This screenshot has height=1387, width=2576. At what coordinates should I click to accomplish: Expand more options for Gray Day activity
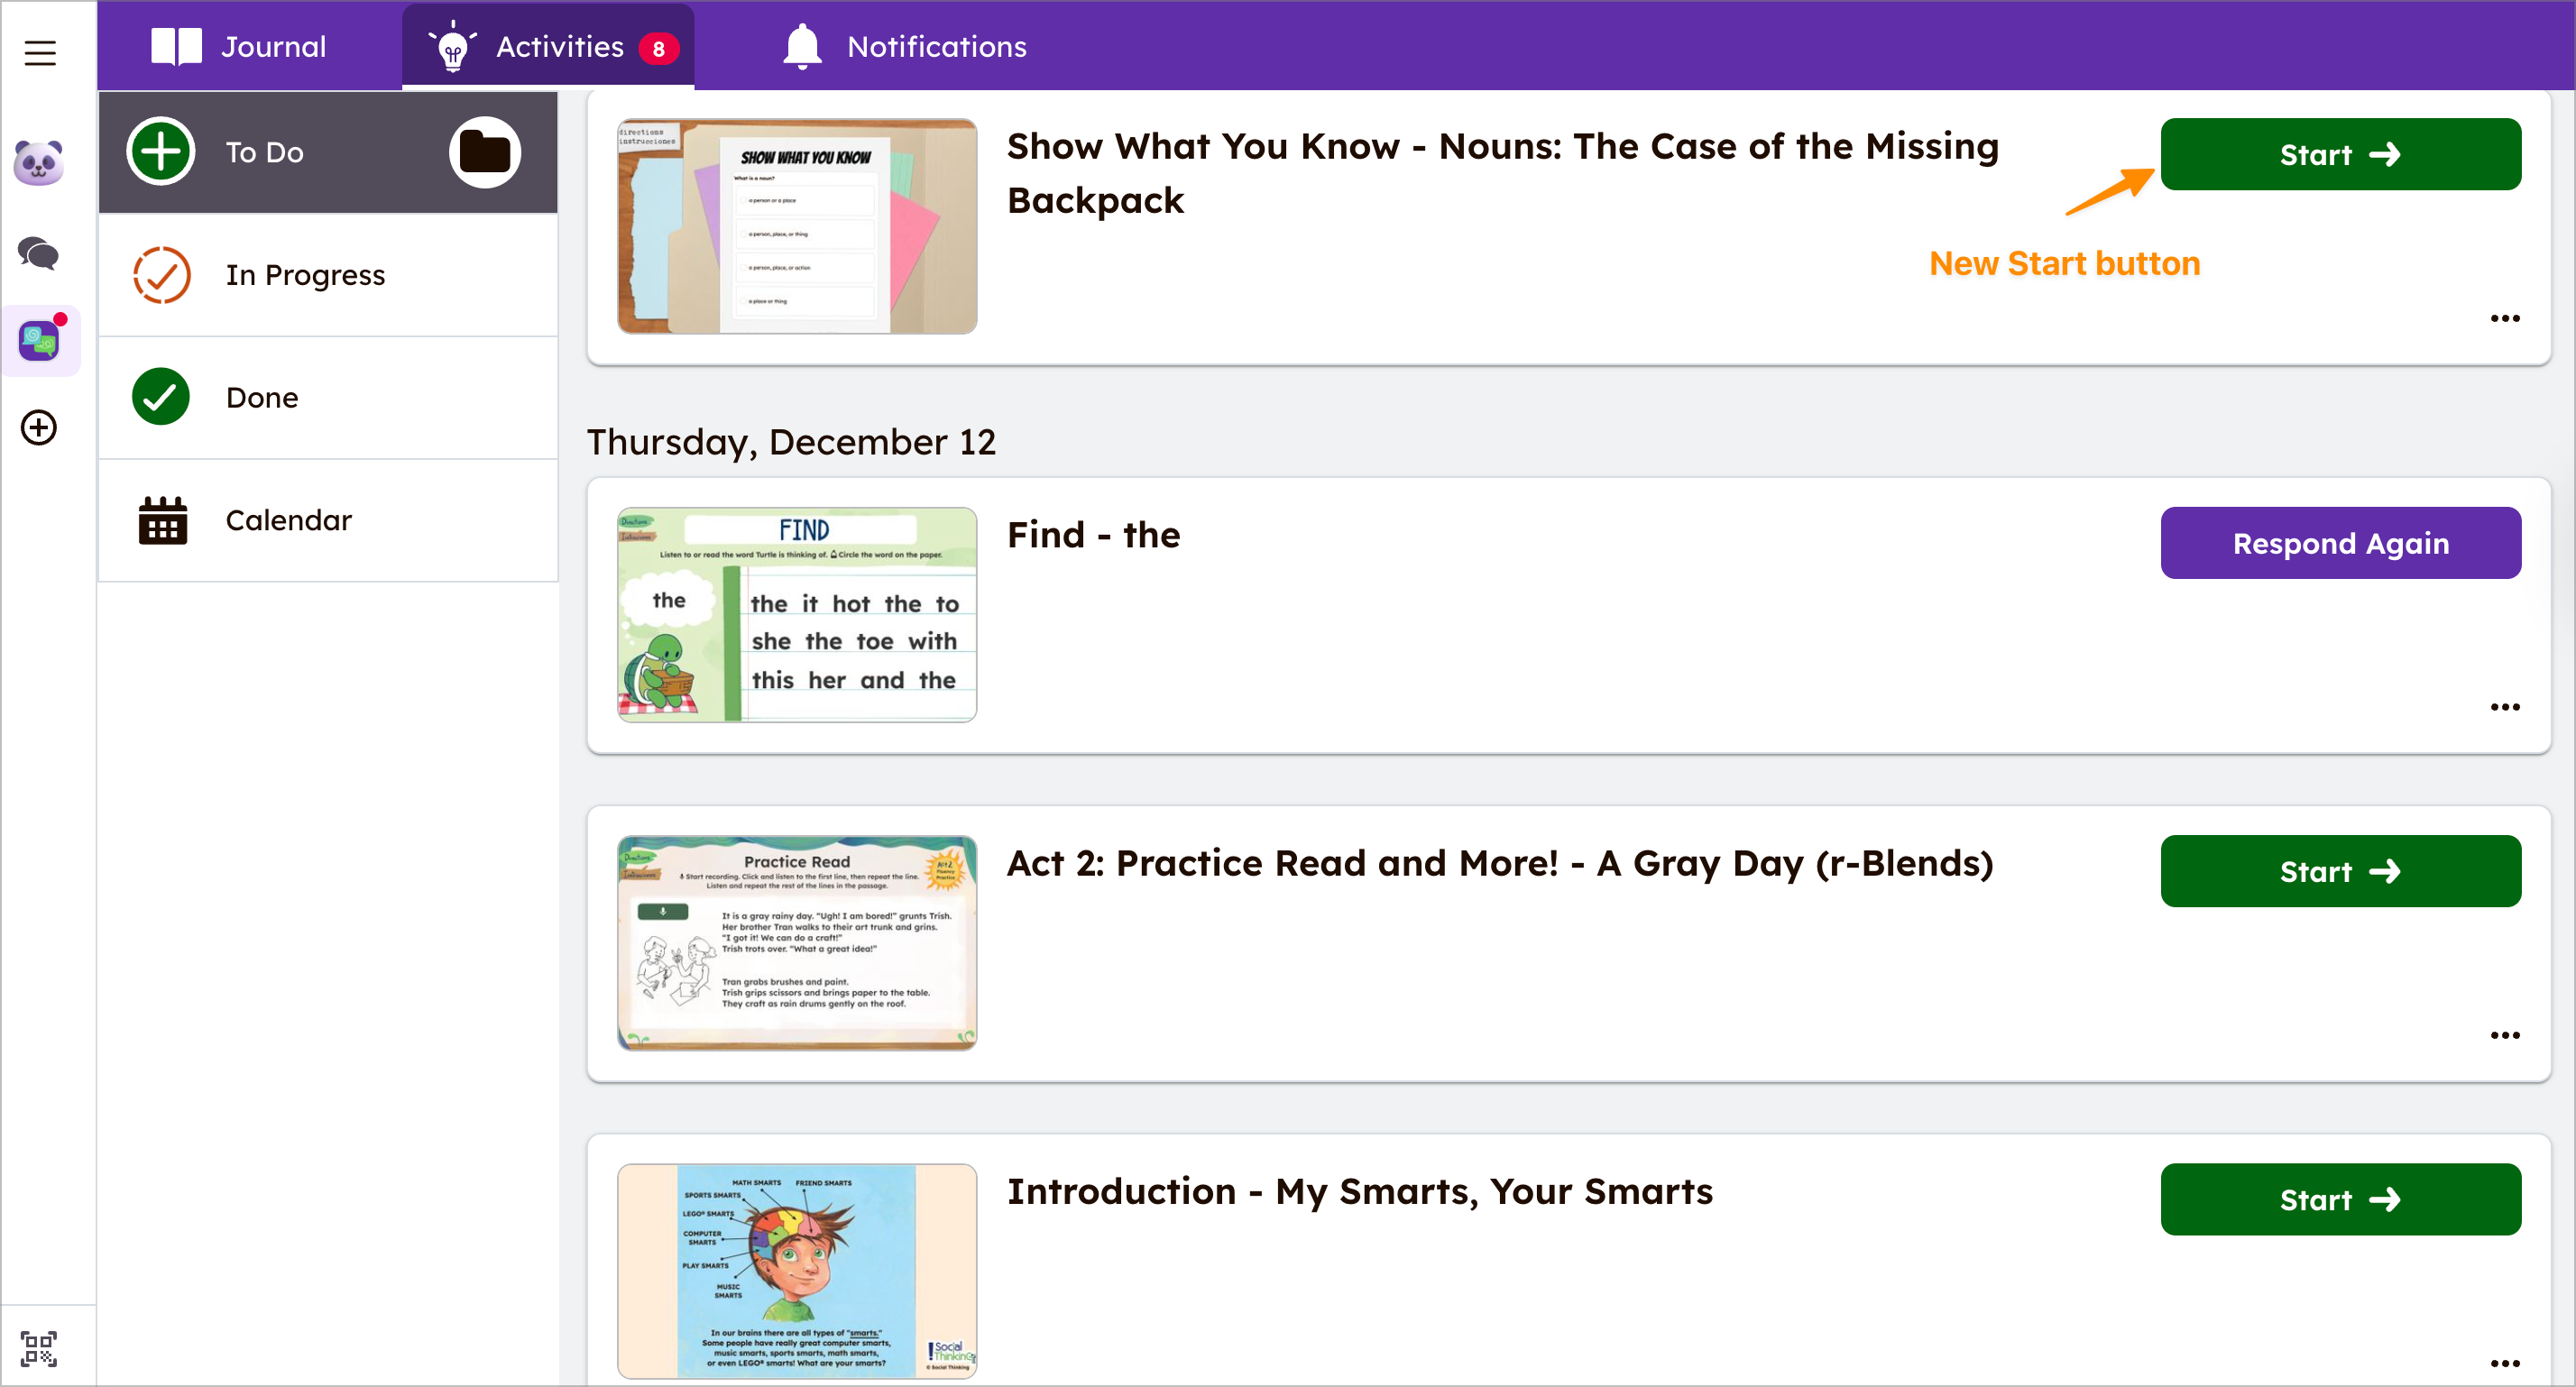pyautogui.click(x=2503, y=1035)
